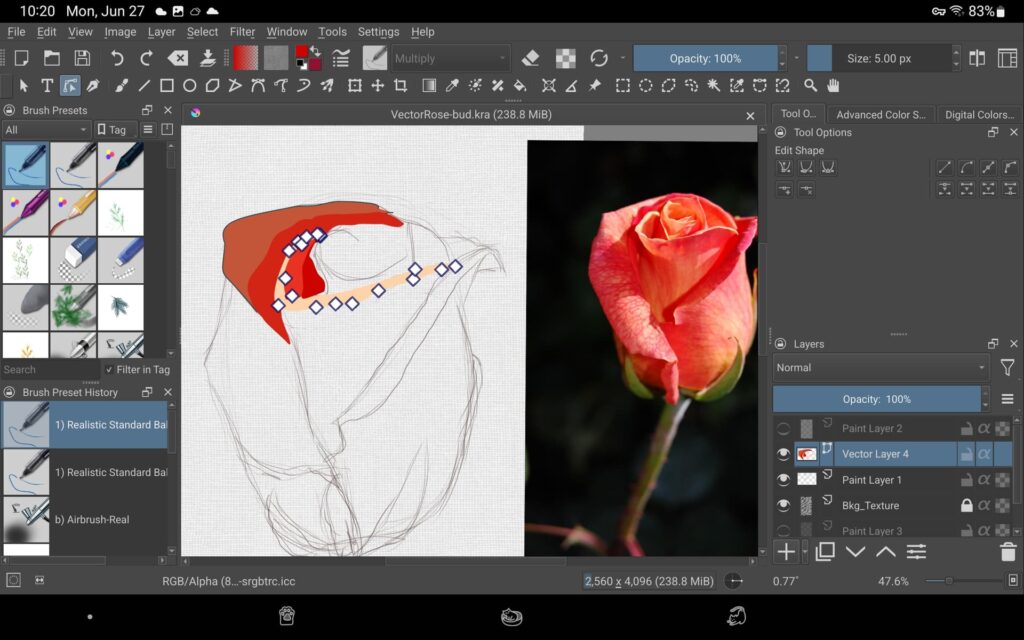Click the add new layer plus button
Image resolution: width=1024 pixels, height=640 pixels.
(787, 550)
